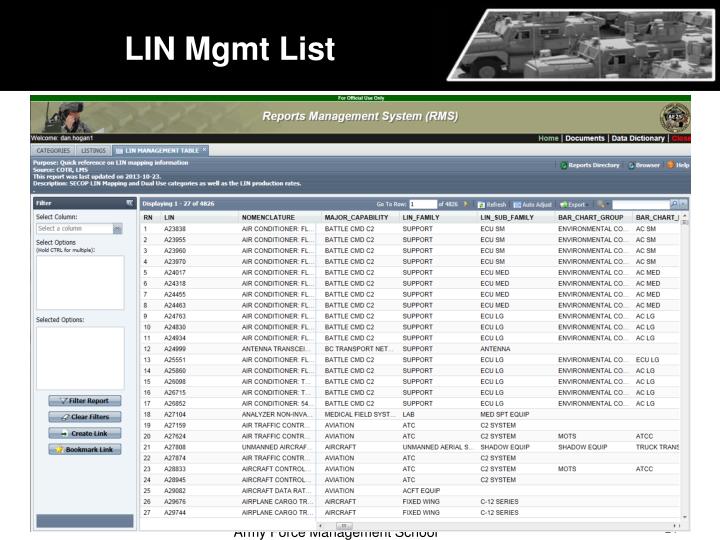Click the Bookmark Link button
Screen dimensions: 720x540
(x=85, y=450)
